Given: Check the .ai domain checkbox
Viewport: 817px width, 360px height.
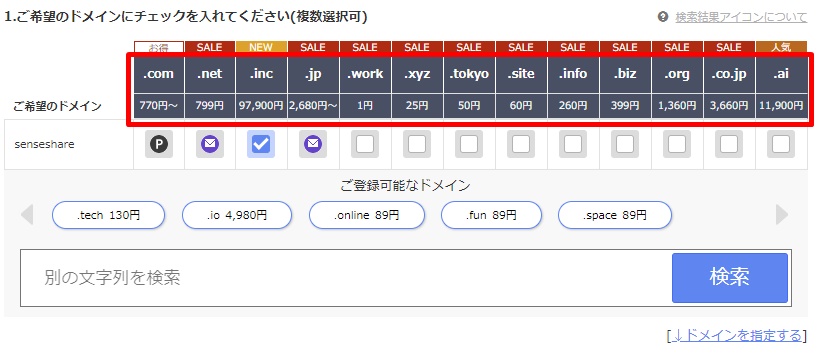Looking at the screenshot, I should coord(781,144).
